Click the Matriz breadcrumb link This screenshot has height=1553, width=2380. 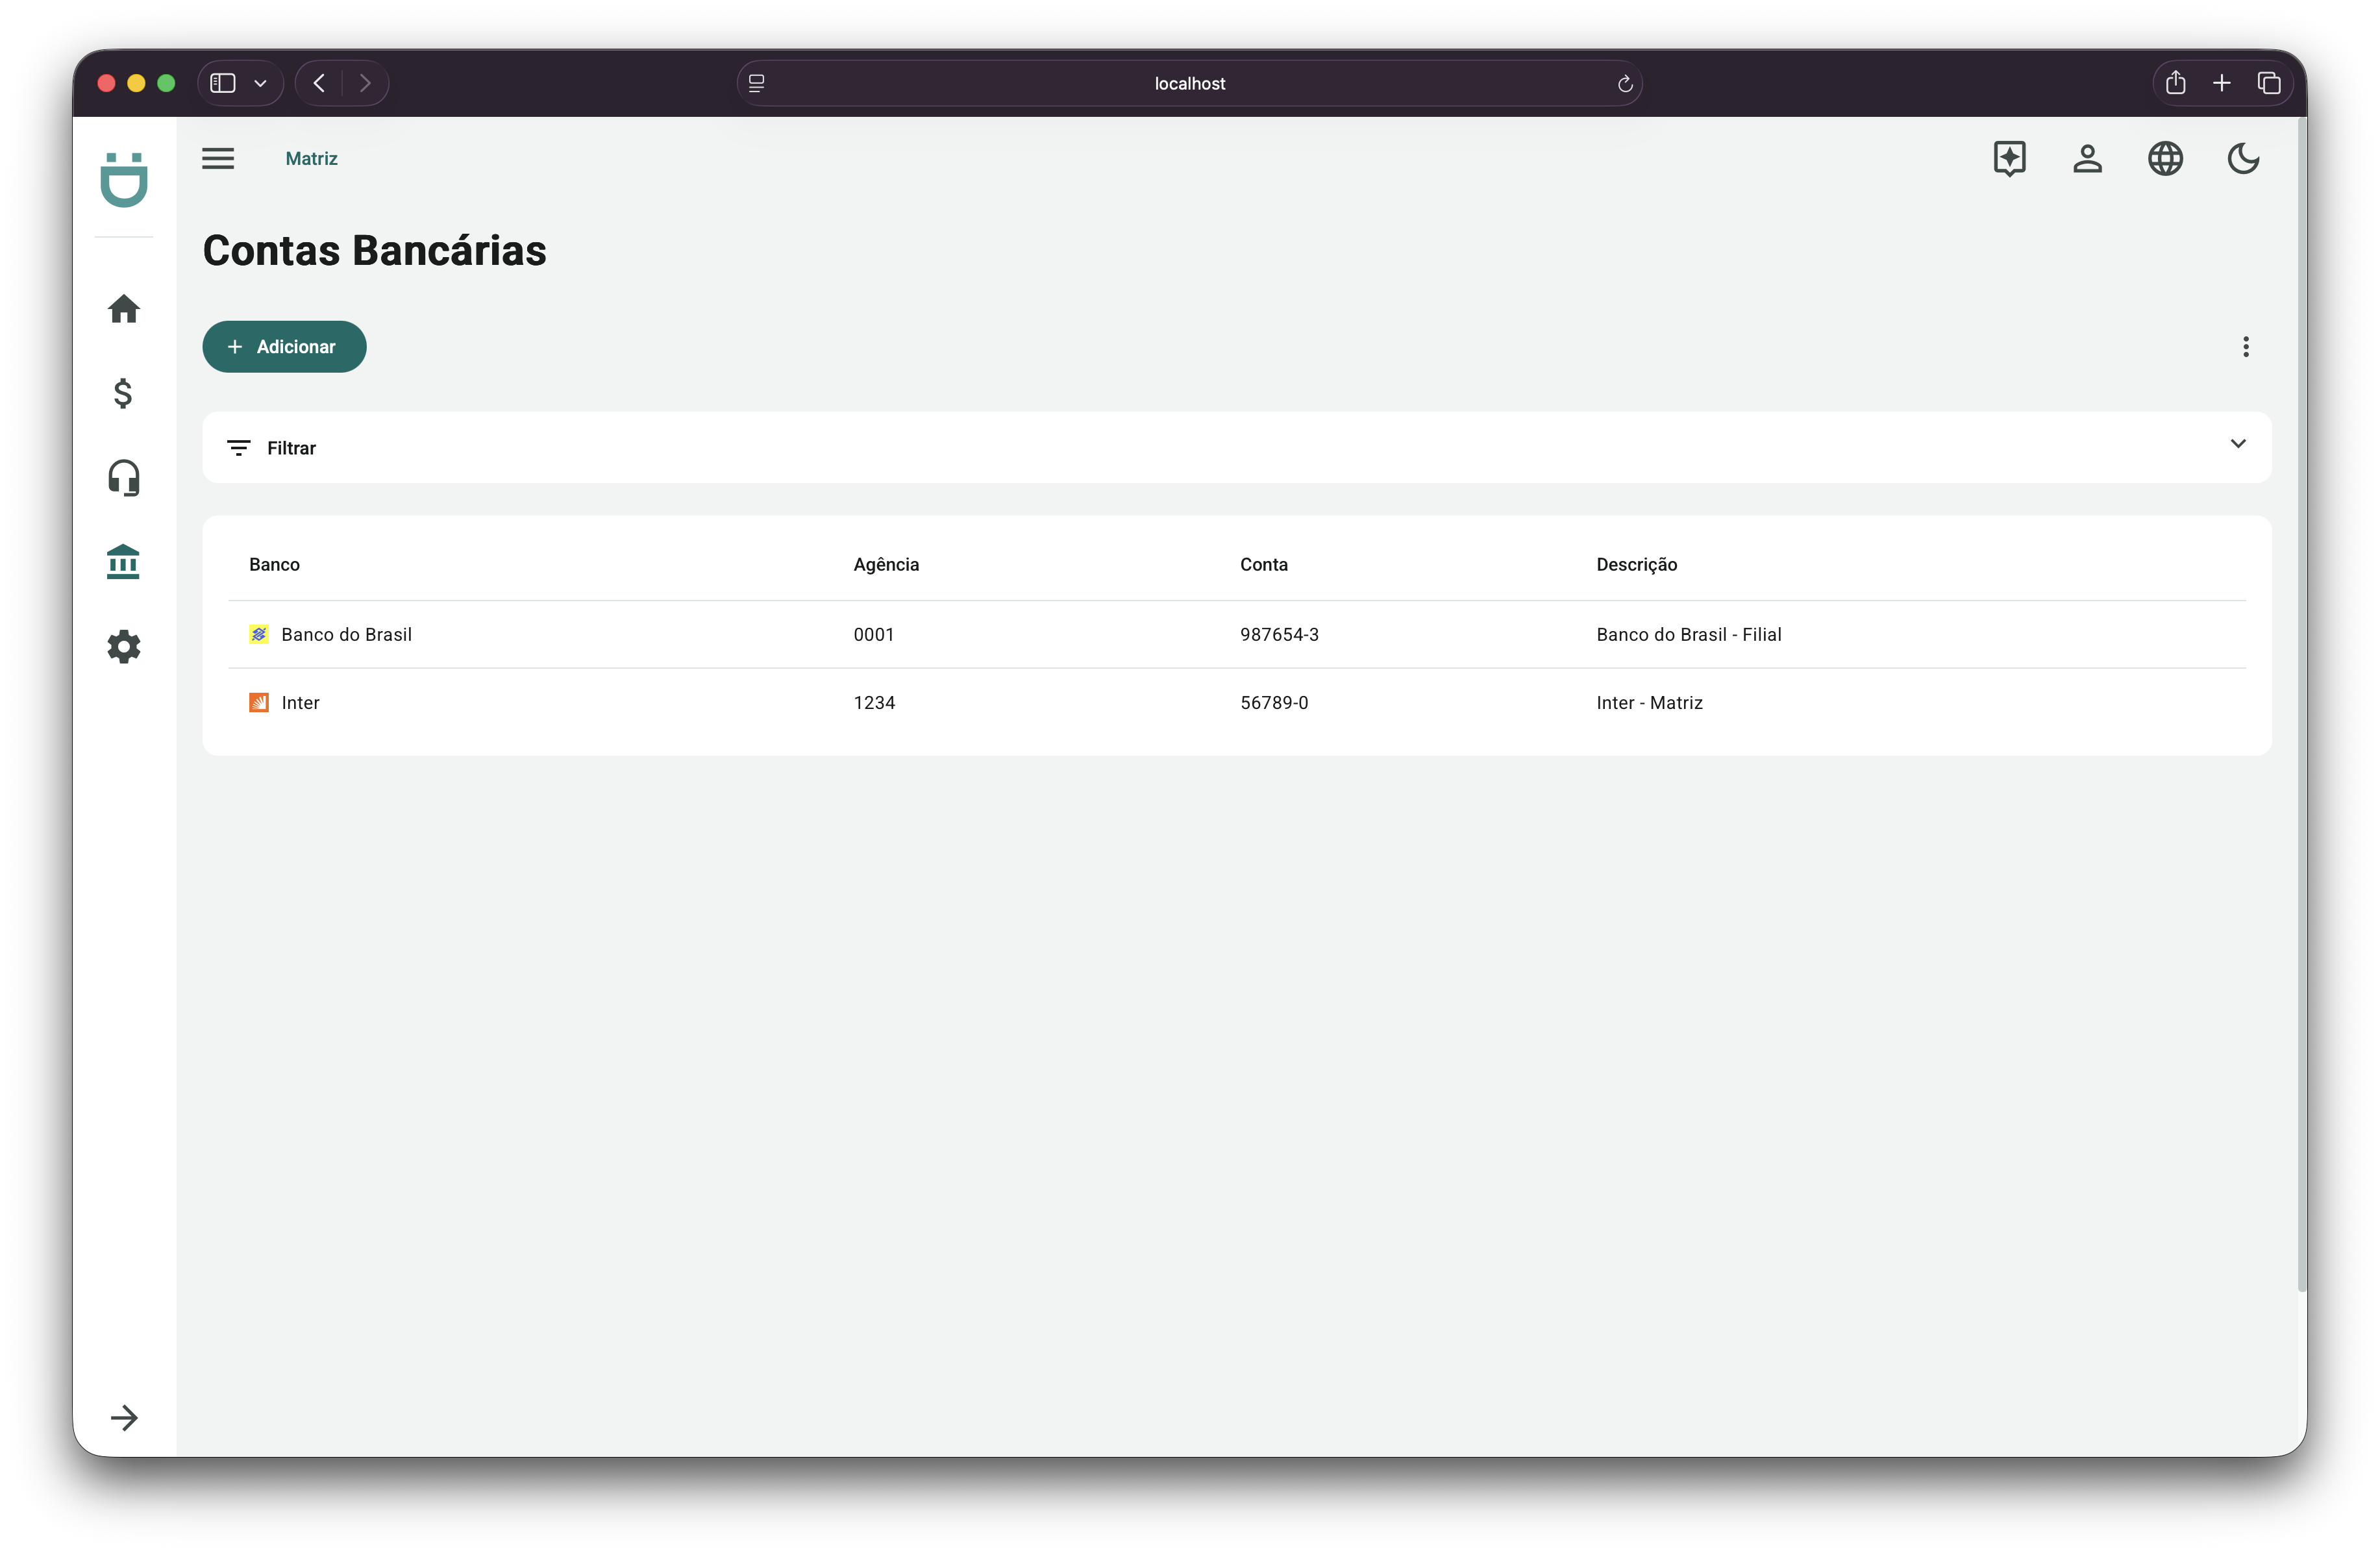311,158
